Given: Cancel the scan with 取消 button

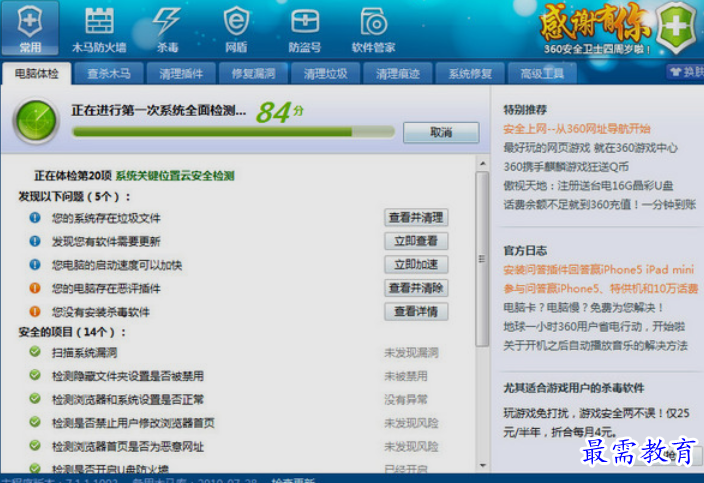Looking at the screenshot, I should click(x=441, y=132).
